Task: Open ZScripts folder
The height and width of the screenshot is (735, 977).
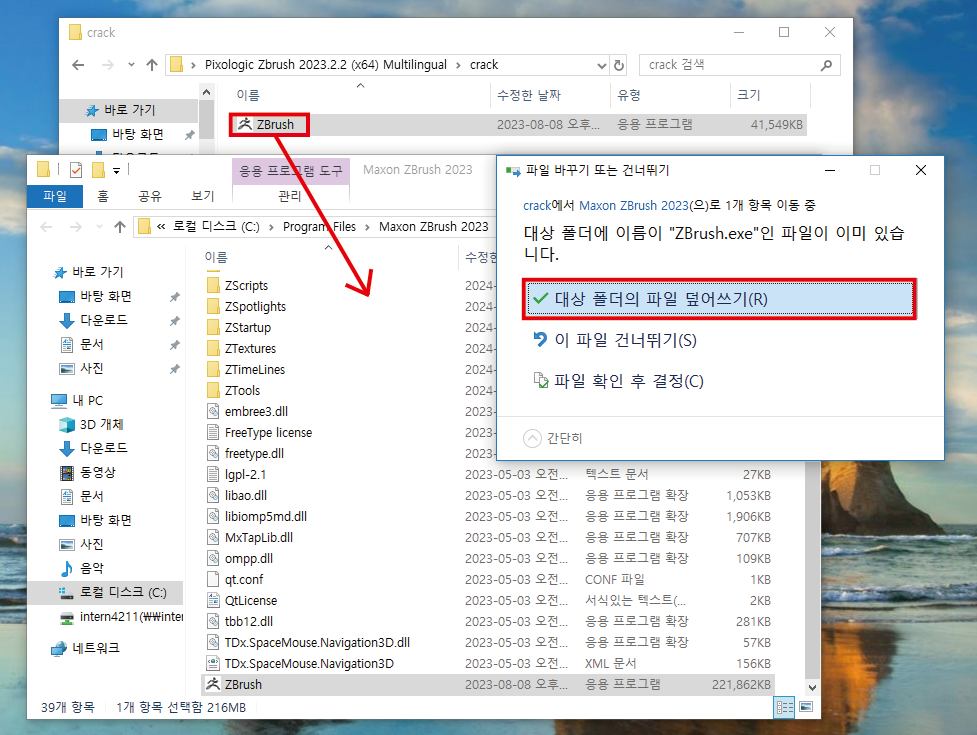Action: [246, 285]
